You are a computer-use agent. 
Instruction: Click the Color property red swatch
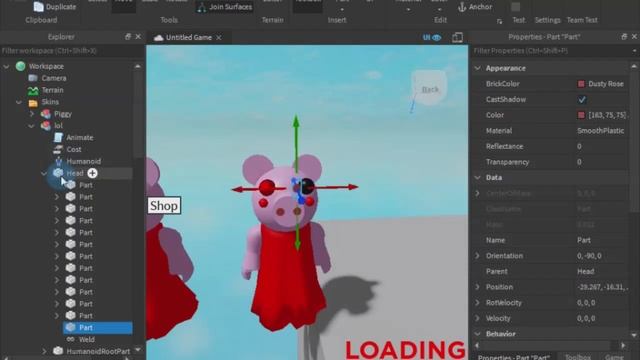click(581, 116)
